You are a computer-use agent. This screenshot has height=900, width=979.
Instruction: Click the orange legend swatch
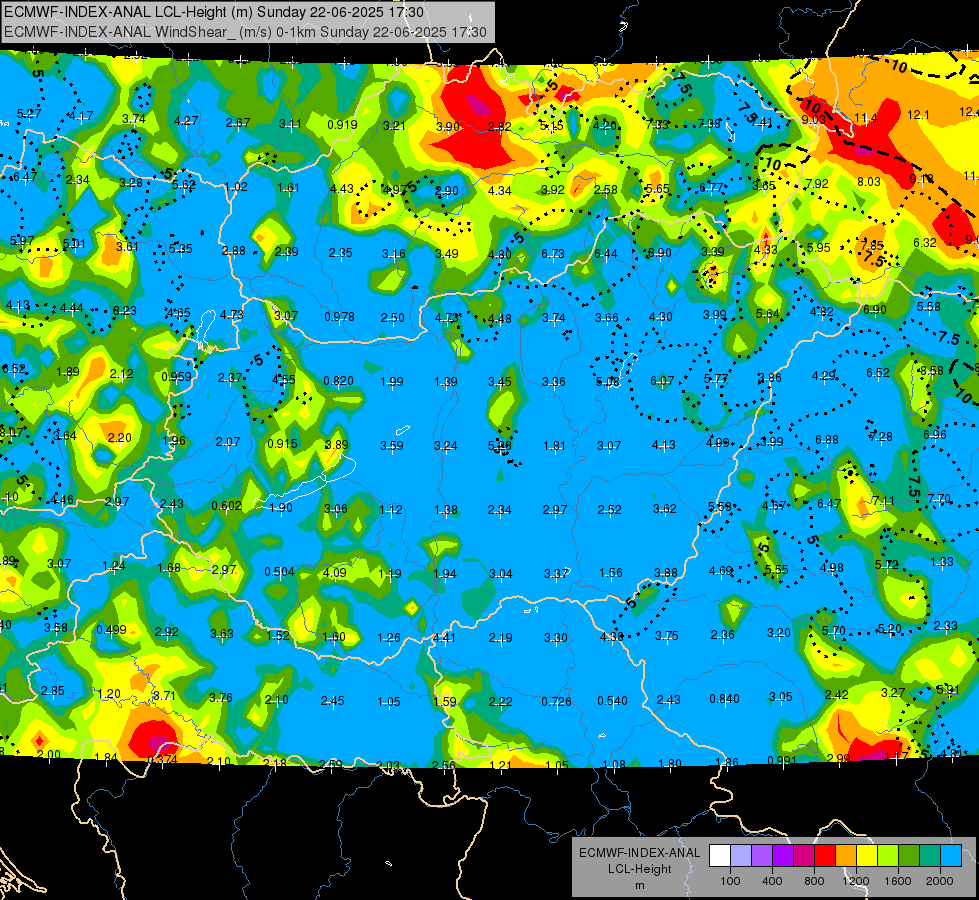point(846,856)
